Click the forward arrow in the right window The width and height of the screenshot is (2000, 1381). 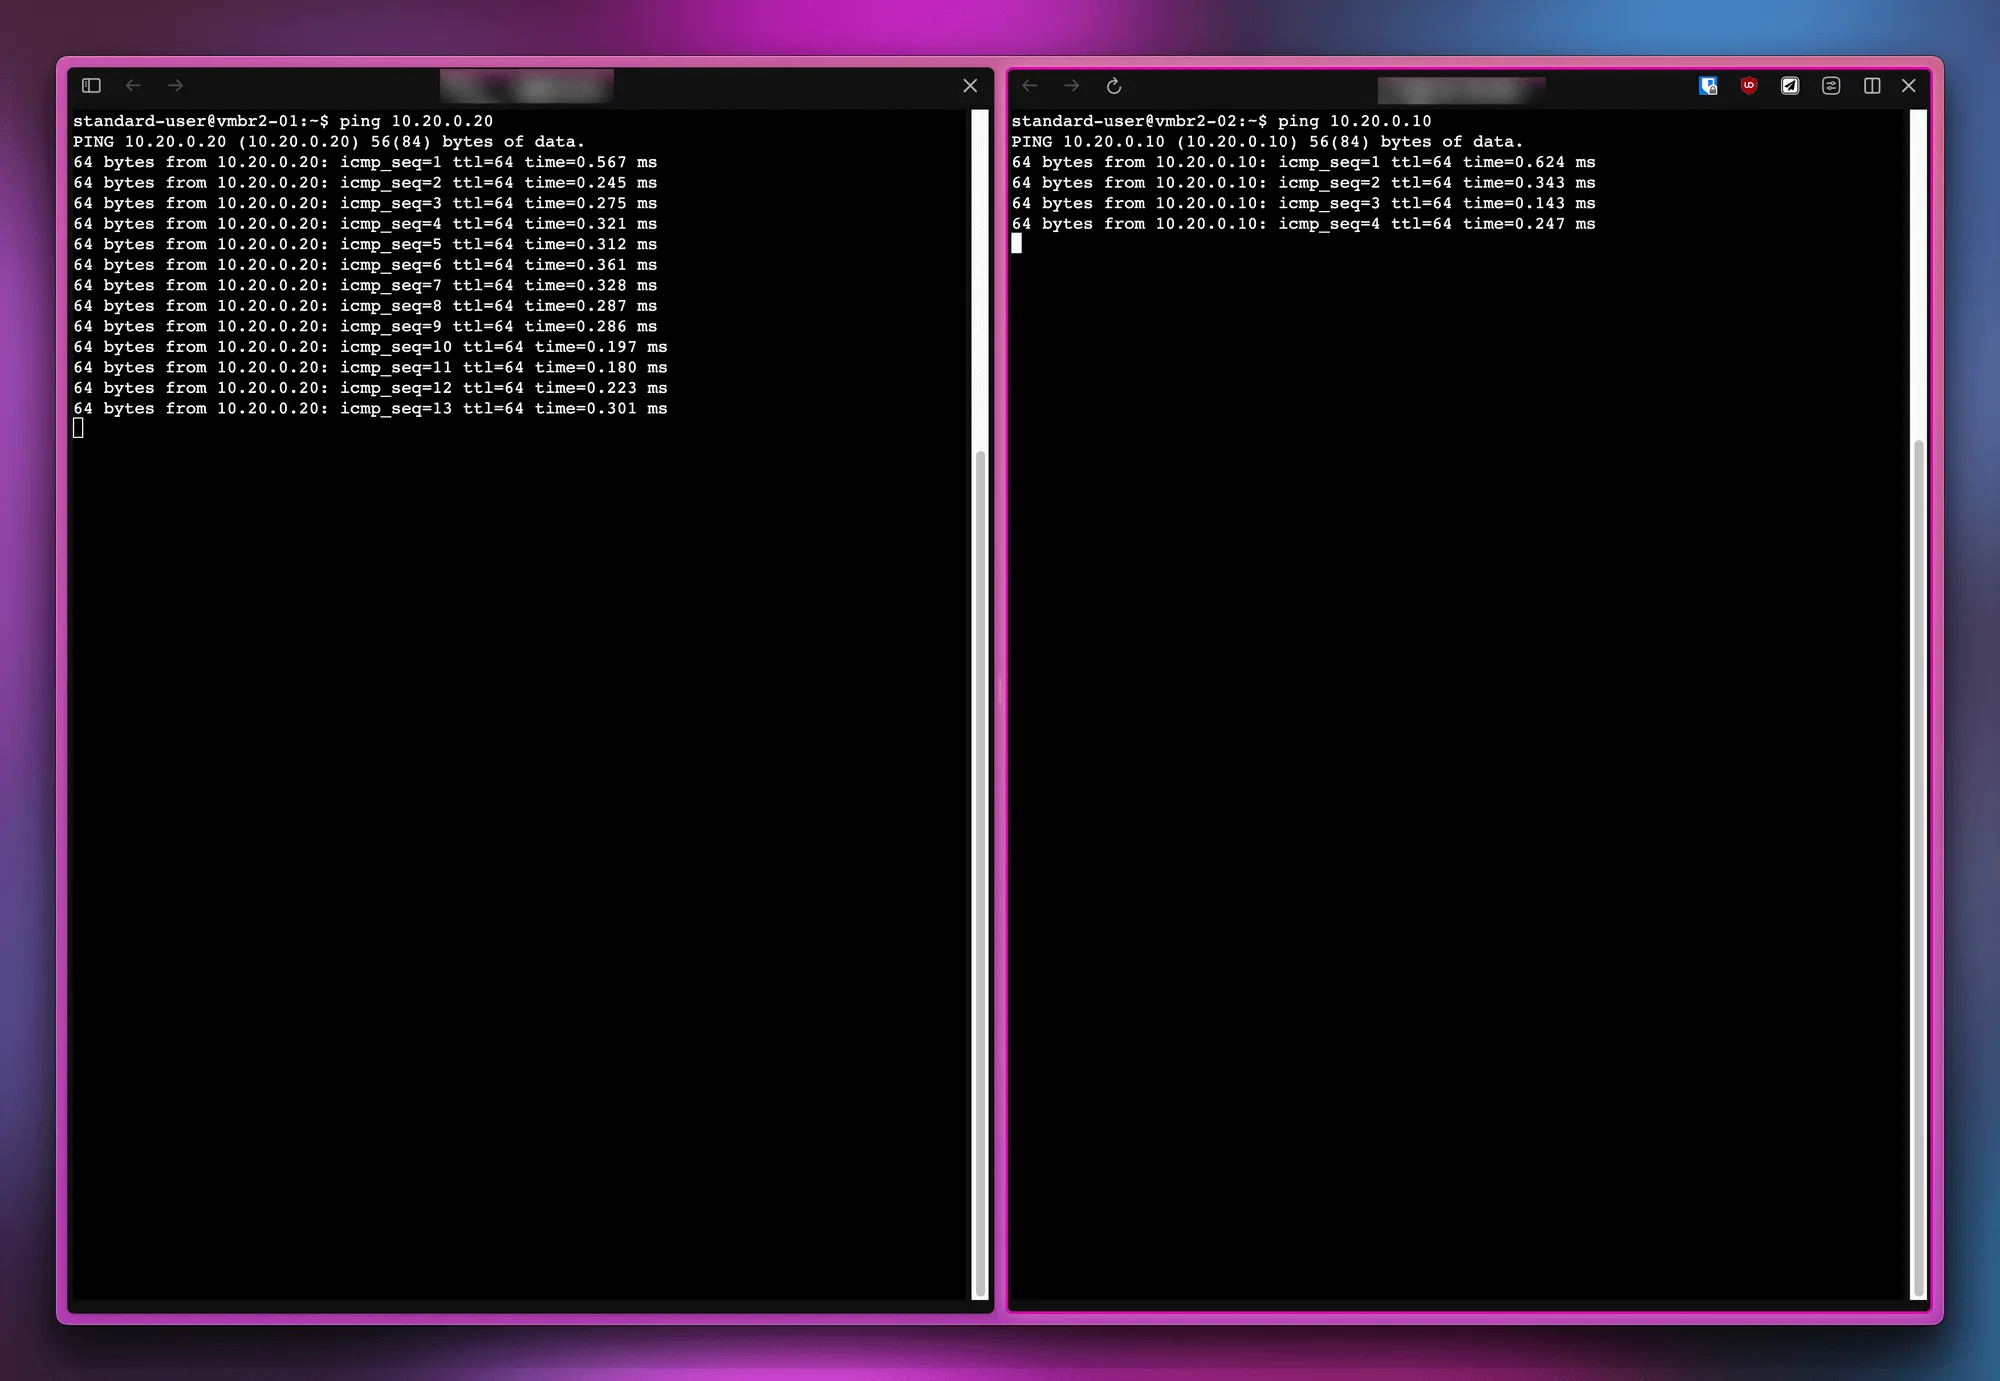tap(1072, 86)
